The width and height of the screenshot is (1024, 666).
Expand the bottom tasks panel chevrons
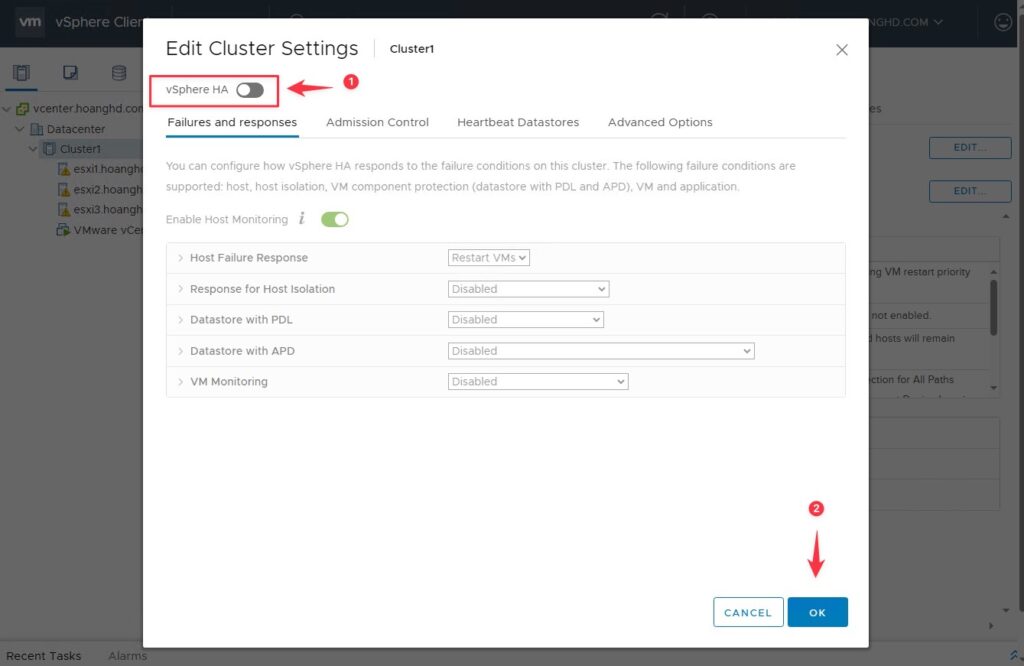[x=1014, y=656]
